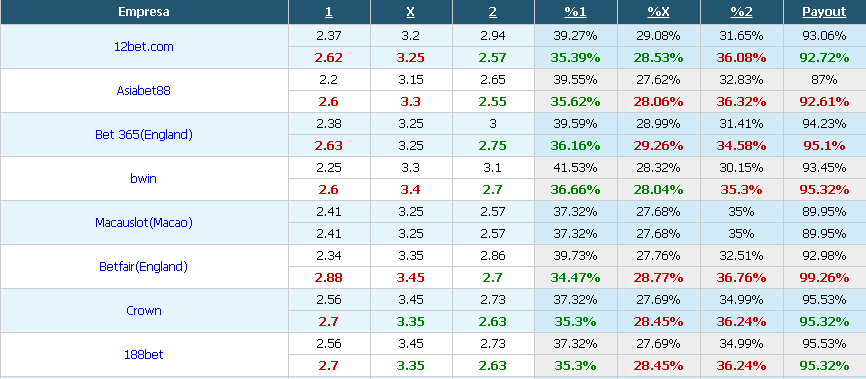Sort table by column 2 header
This screenshot has height=379, width=866.
(493, 12)
